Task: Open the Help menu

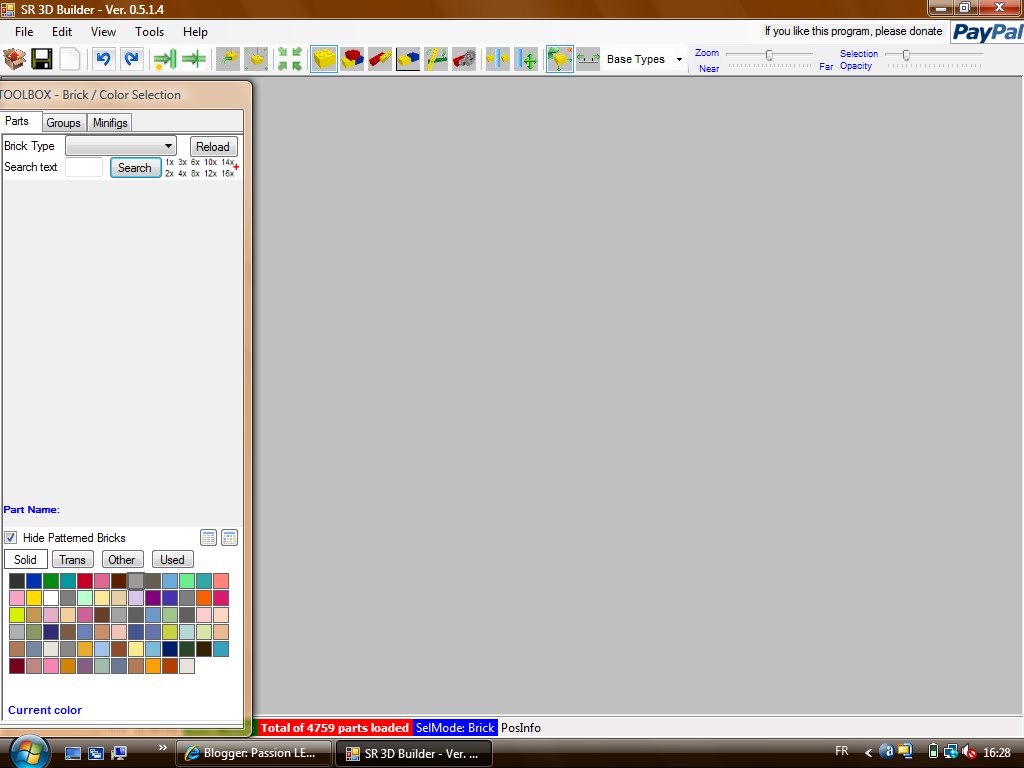Action: [x=195, y=31]
